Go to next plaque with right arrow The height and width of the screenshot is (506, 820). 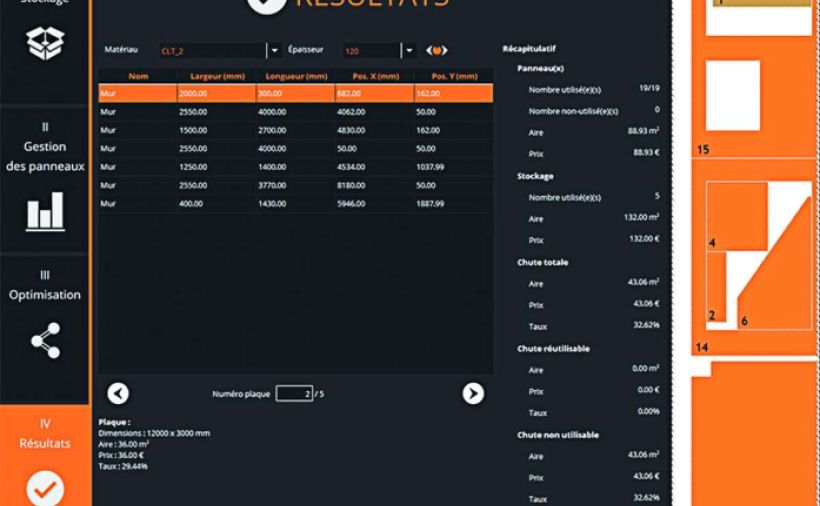tap(473, 394)
